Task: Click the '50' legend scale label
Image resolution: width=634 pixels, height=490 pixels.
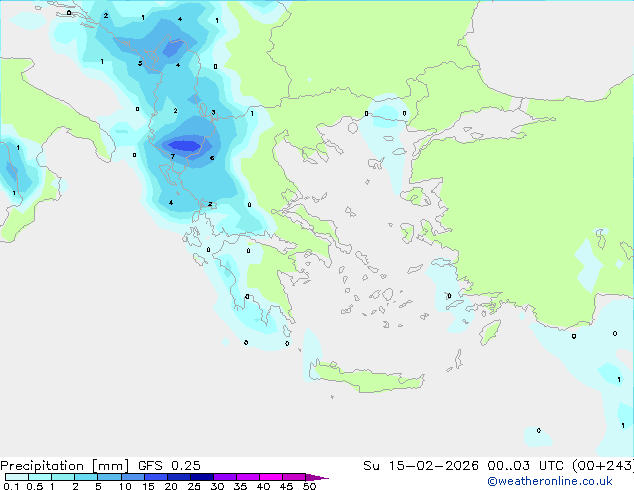Action: 309,486
